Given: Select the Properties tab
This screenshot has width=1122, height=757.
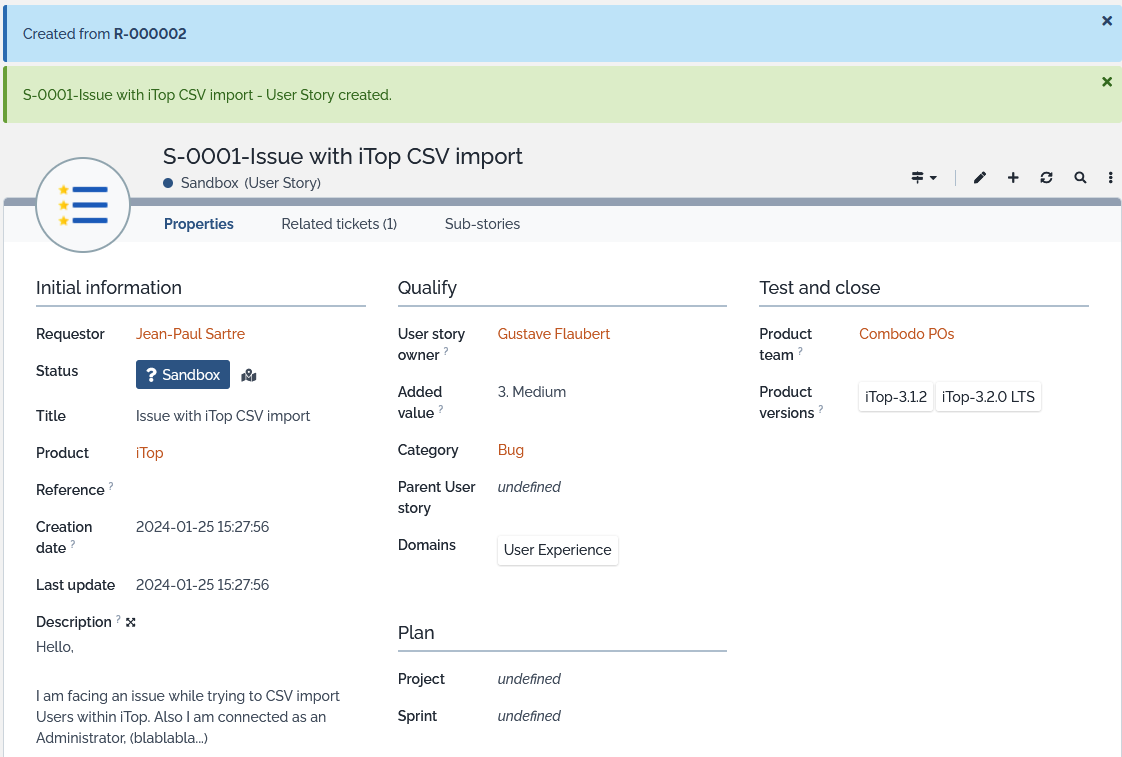Looking at the screenshot, I should [199, 224].
